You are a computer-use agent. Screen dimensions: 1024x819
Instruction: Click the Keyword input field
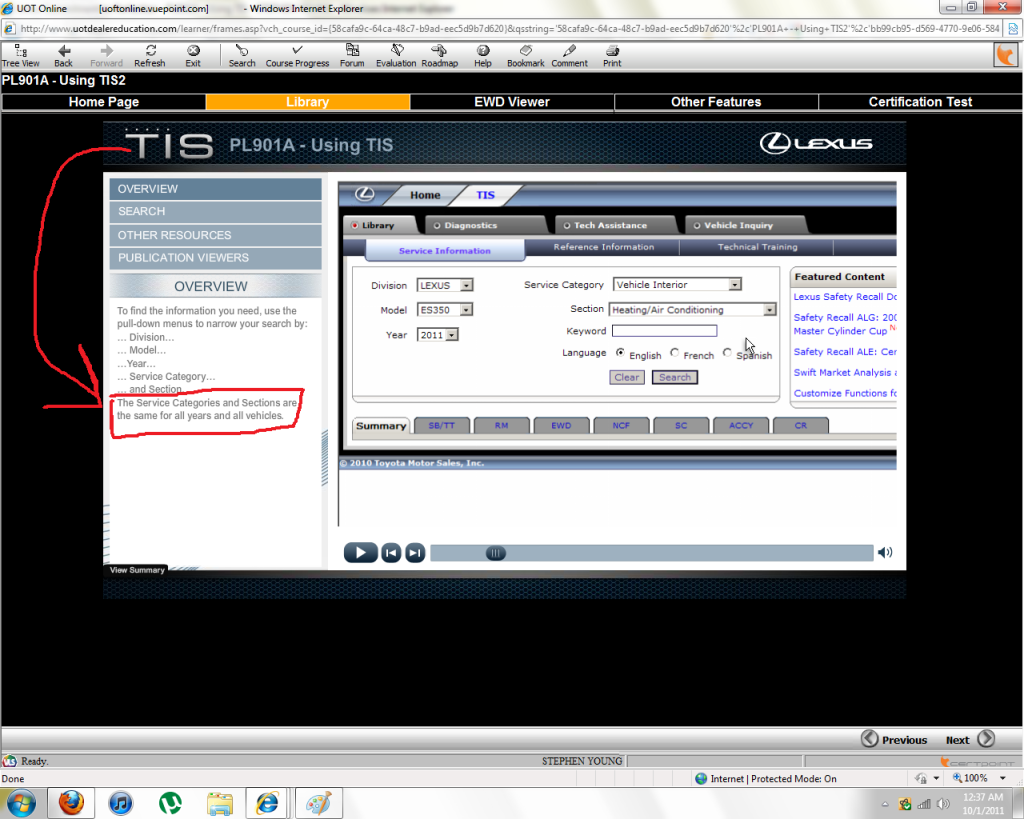664,331
